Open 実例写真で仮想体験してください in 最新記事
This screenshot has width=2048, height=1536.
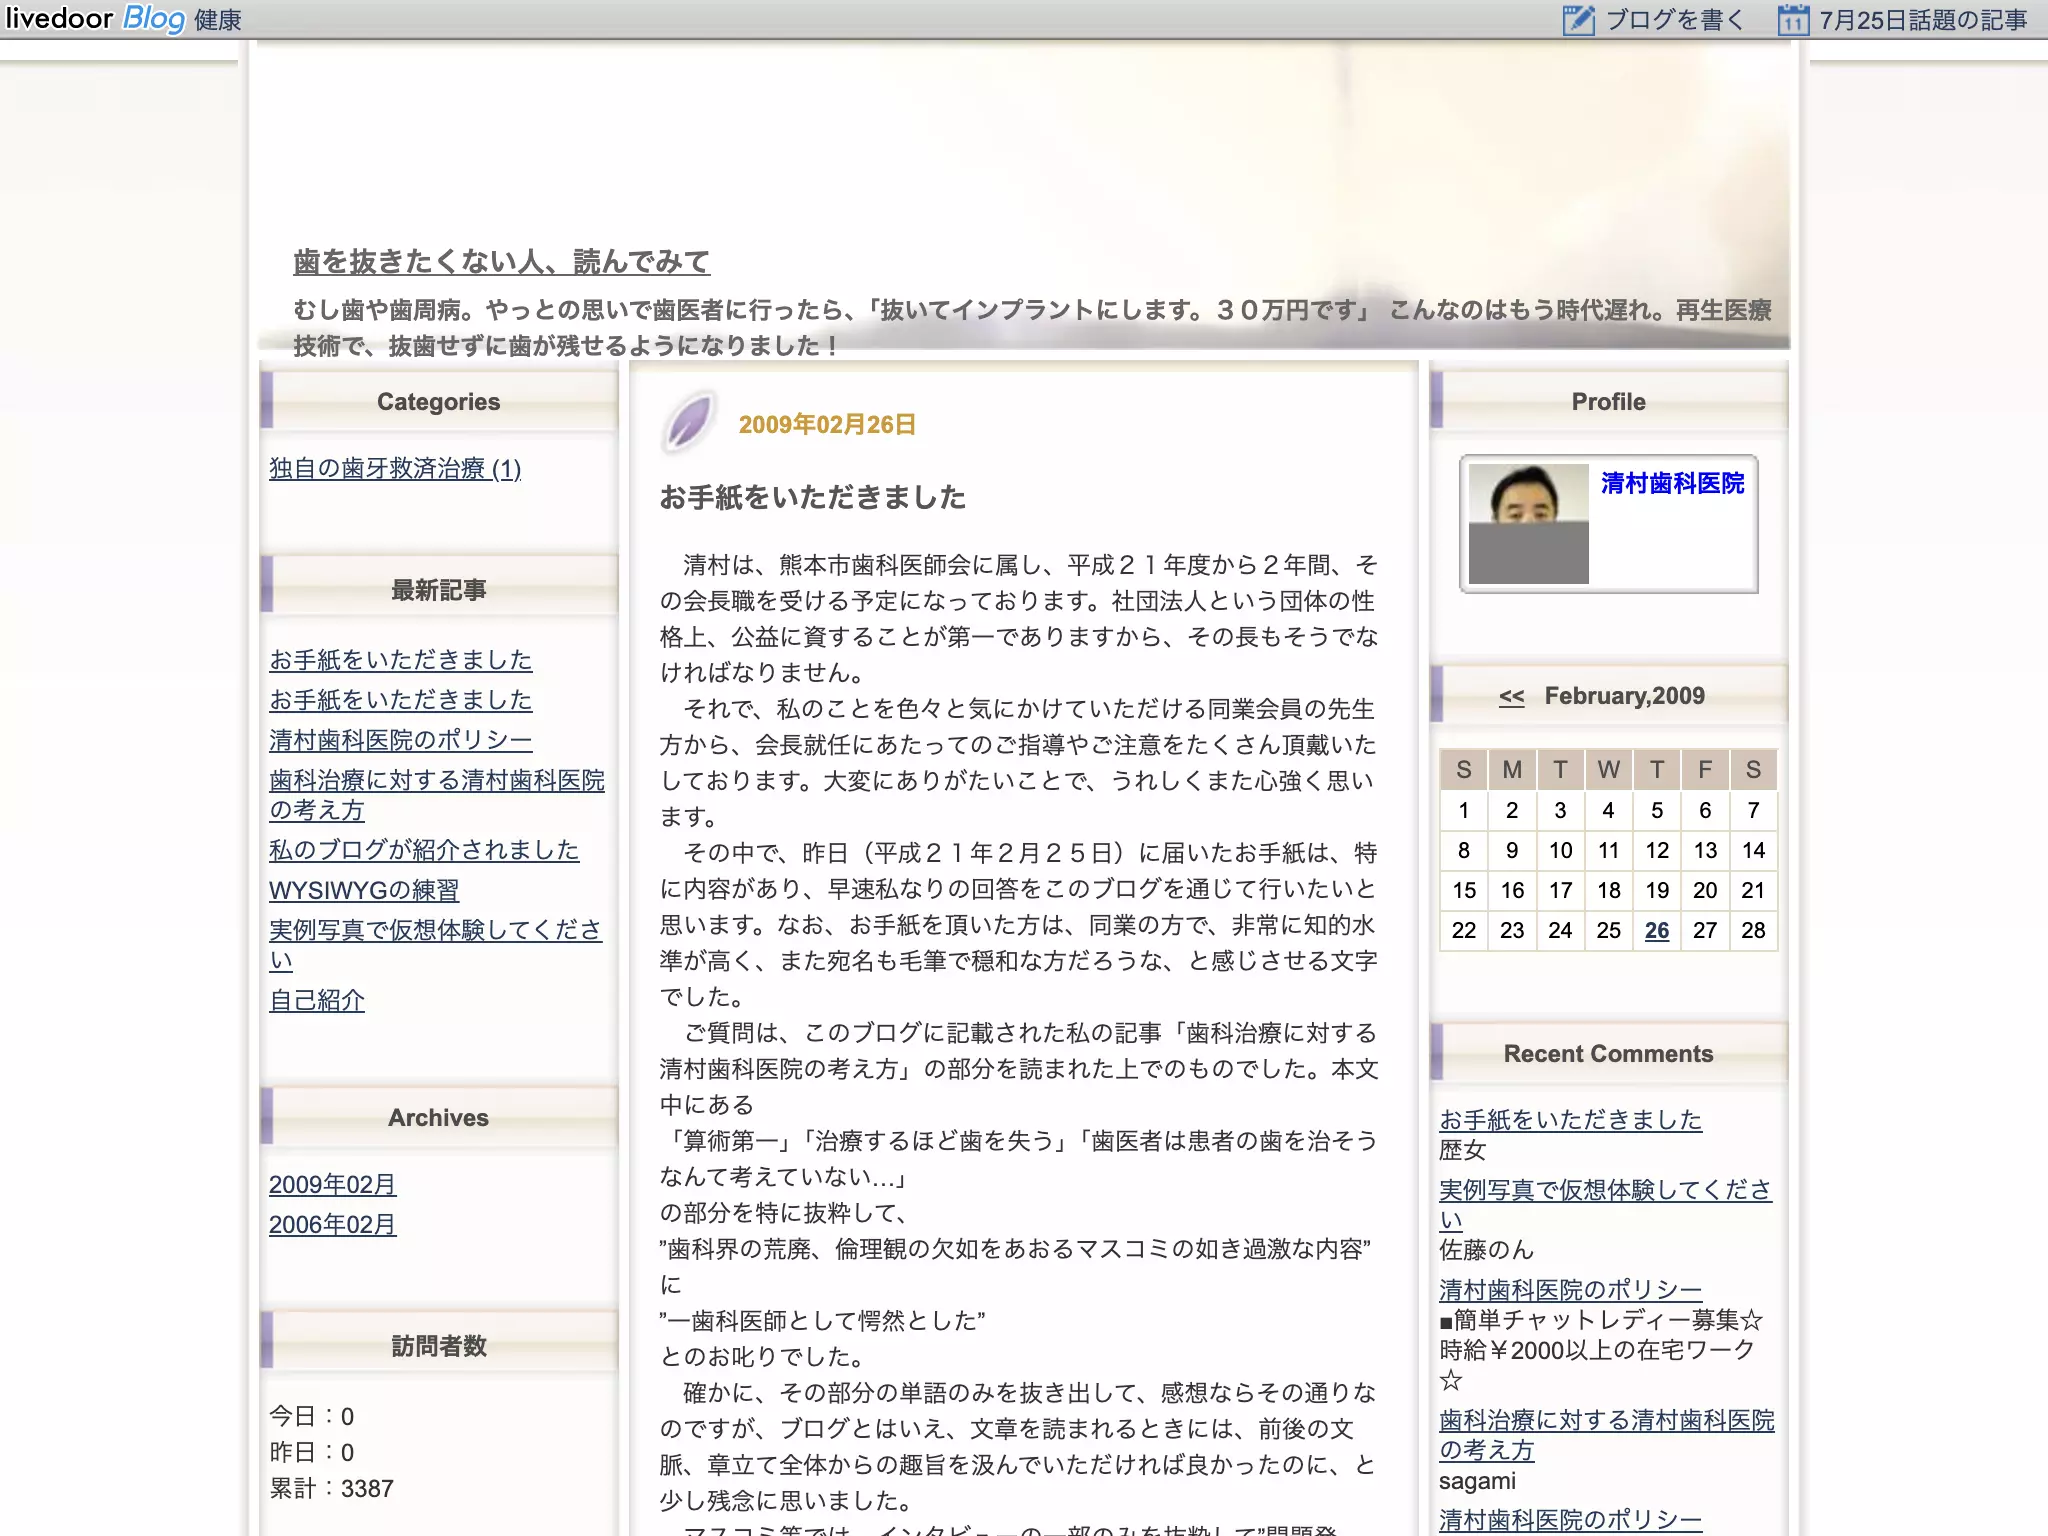point(435,945)
